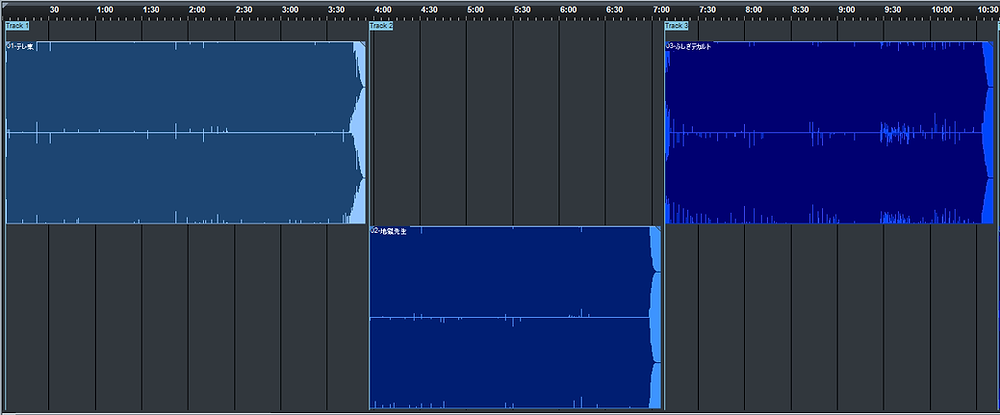
Task: Click the 5:30 mark on the ruler
Action: [x=522, y=10]
